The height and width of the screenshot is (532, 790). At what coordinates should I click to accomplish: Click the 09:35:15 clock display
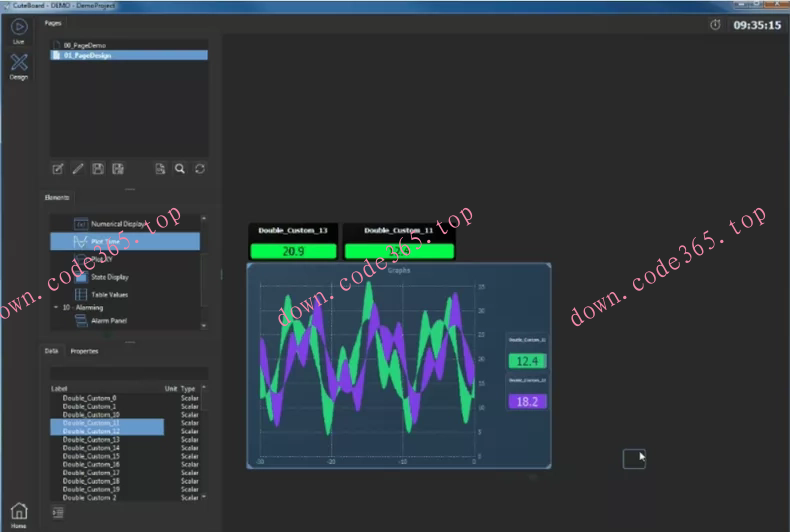pyautogui.click(x=757, y=25)
